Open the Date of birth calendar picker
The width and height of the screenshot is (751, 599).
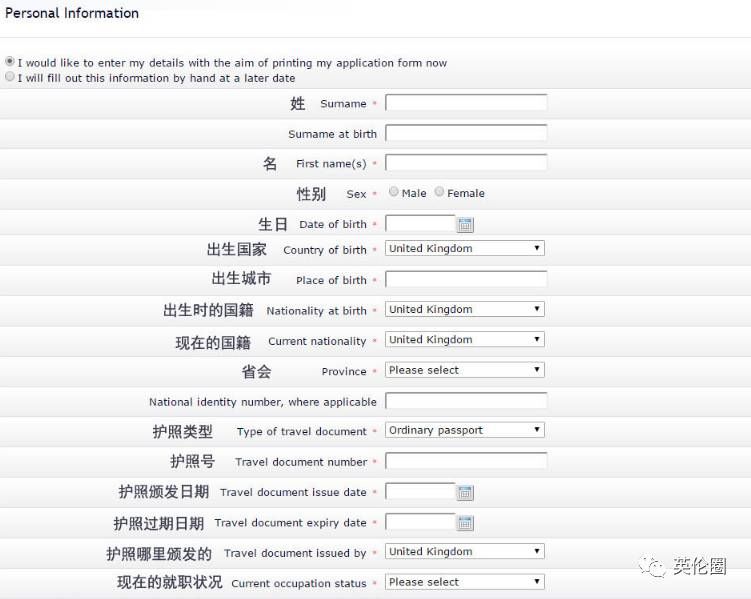[465, 225]
